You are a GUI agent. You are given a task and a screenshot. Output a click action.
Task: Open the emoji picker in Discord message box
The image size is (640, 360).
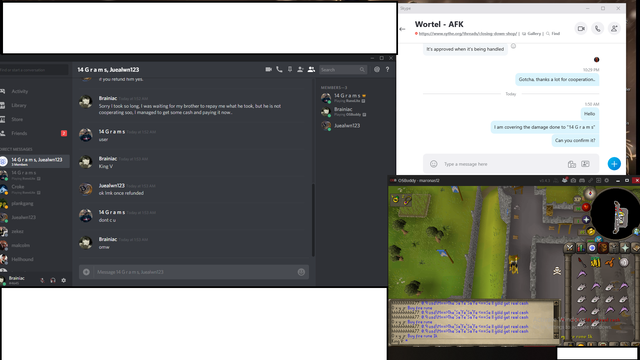coord(301,272)
